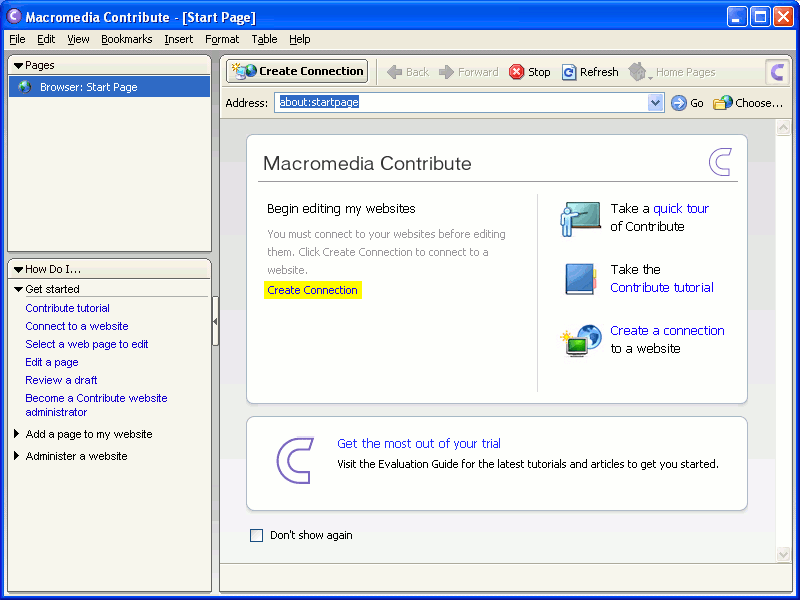Click the Home Pages house icon

[x=637, y=71]
